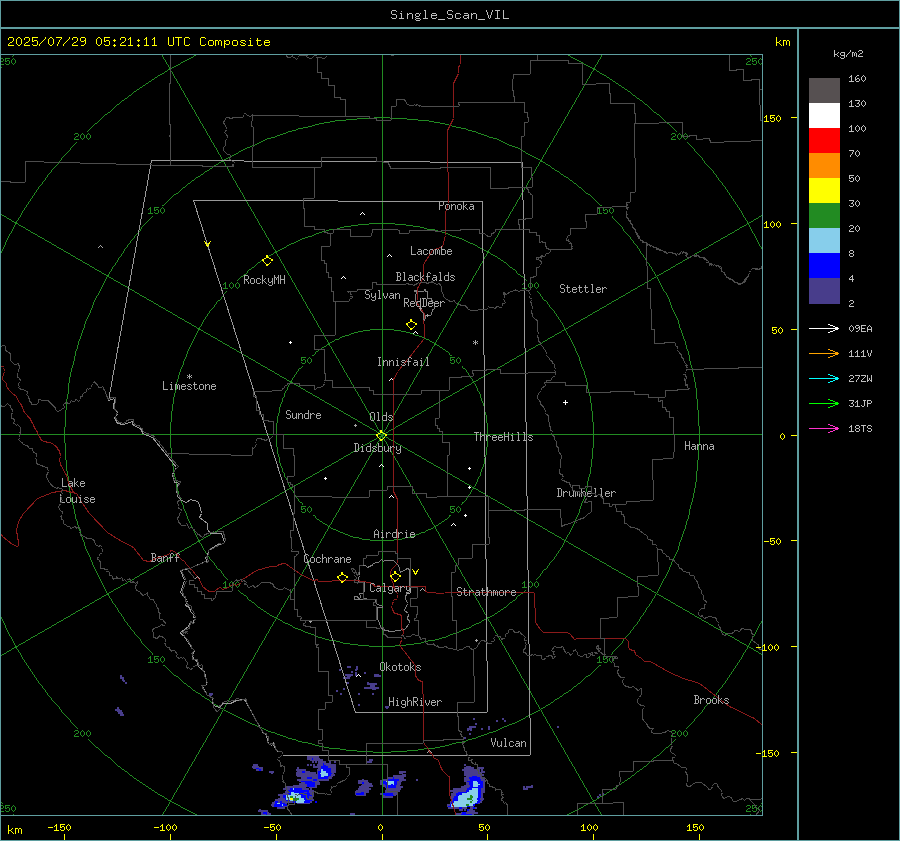Viewport: 900px width, 841px height.
Task: Click the yellow diamond marker near RockyMH
Action: [x=267, y=261]
